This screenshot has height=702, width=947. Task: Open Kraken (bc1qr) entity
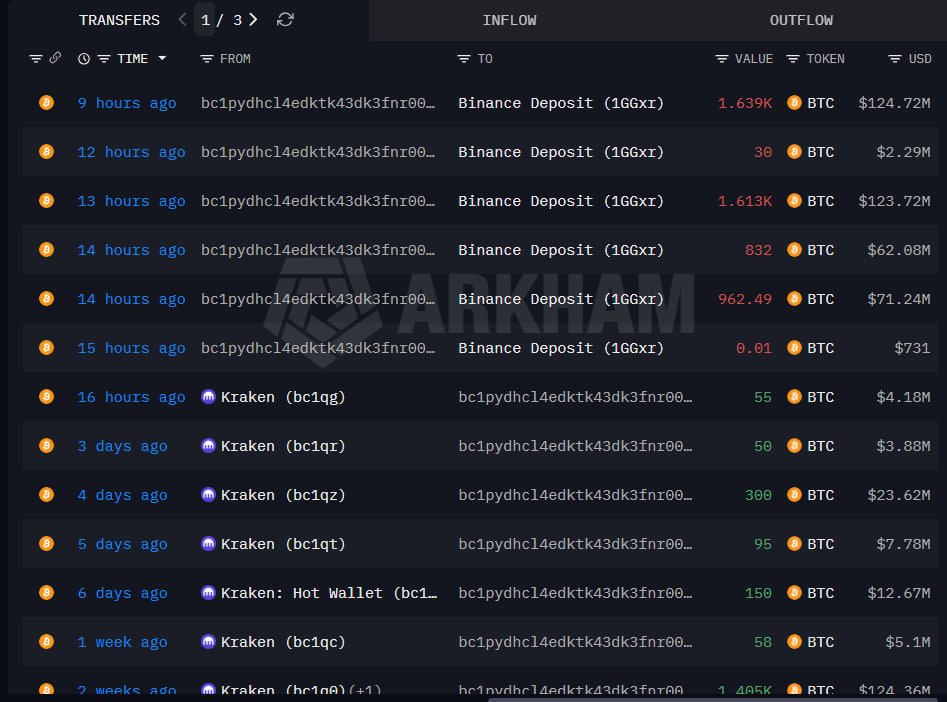point(283,446)
